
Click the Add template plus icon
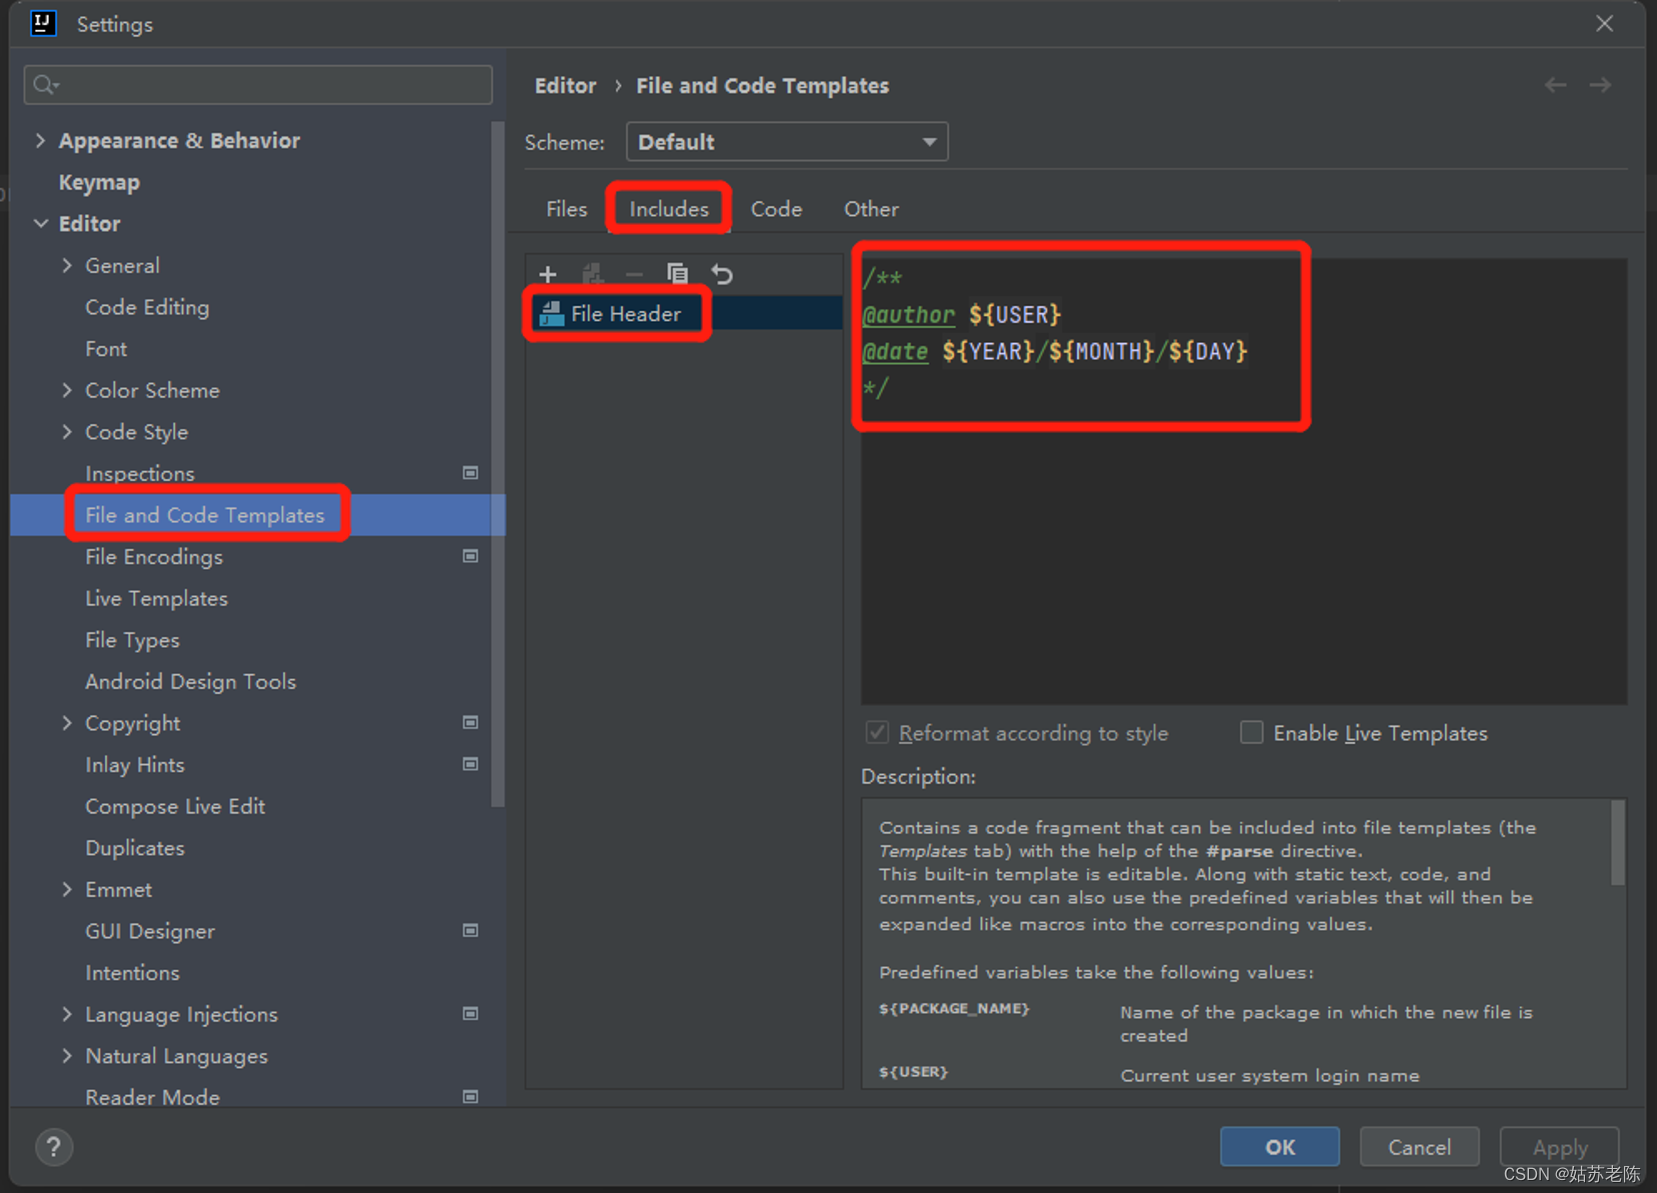pos(548,274)
